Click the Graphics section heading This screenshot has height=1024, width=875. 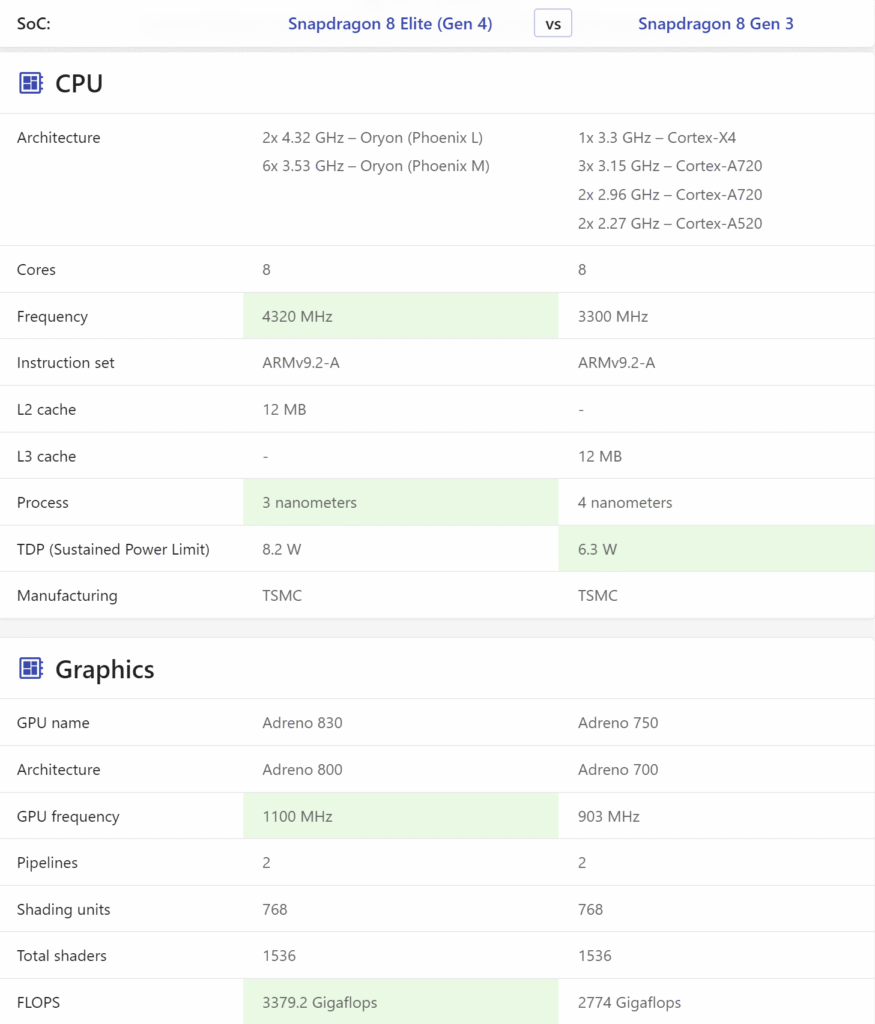pyautogui.click(x=104, y=669)
